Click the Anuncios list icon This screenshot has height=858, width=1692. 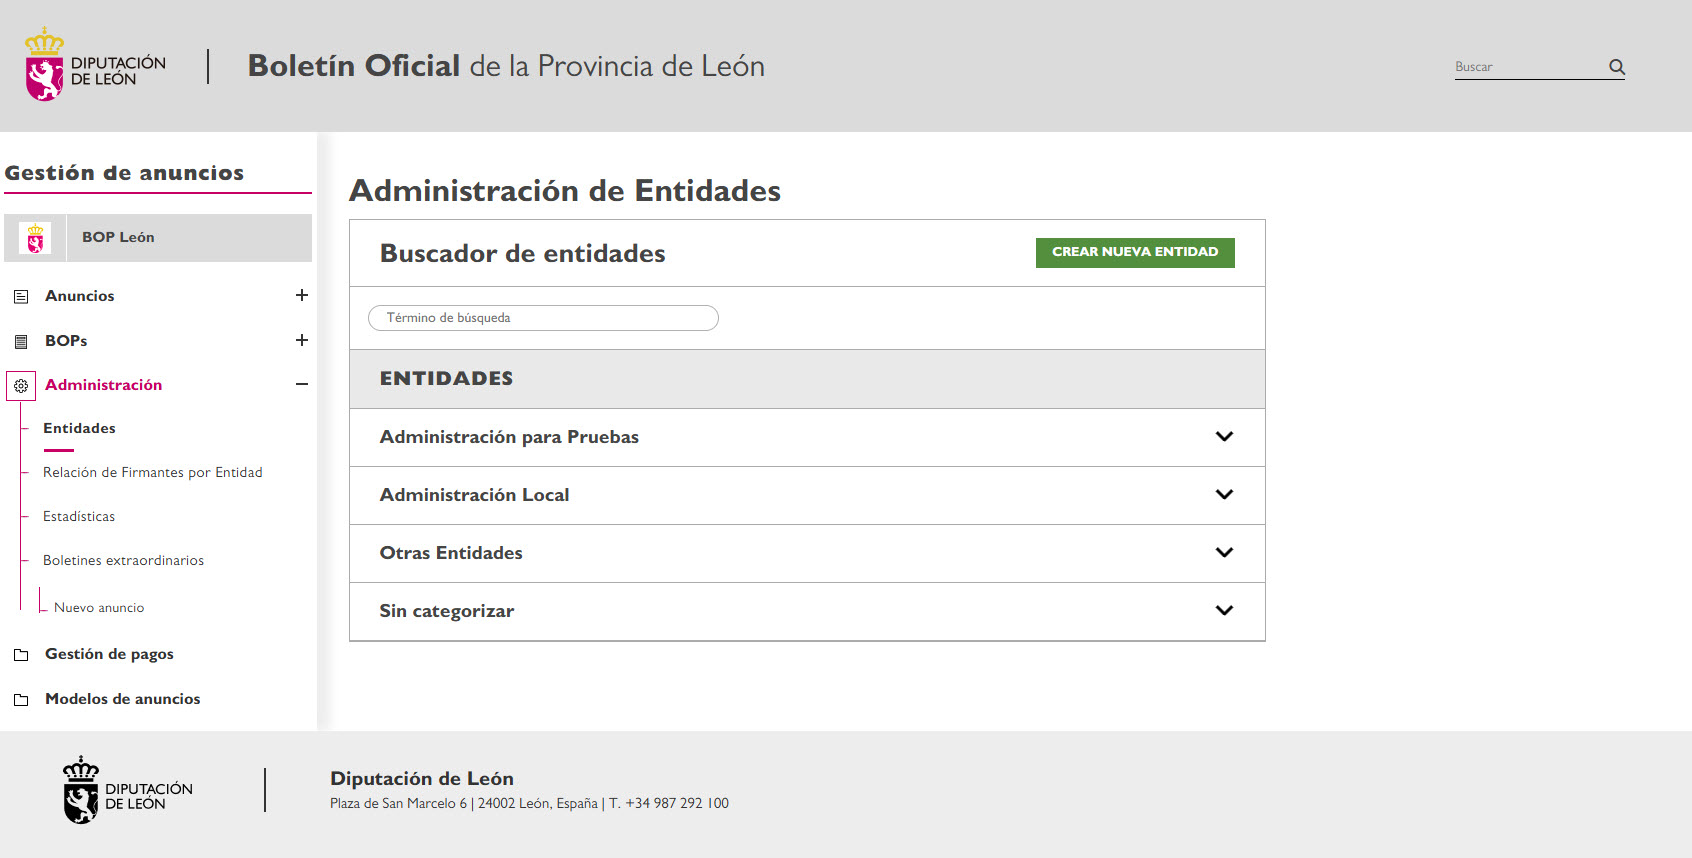click(x=21, y=297)
